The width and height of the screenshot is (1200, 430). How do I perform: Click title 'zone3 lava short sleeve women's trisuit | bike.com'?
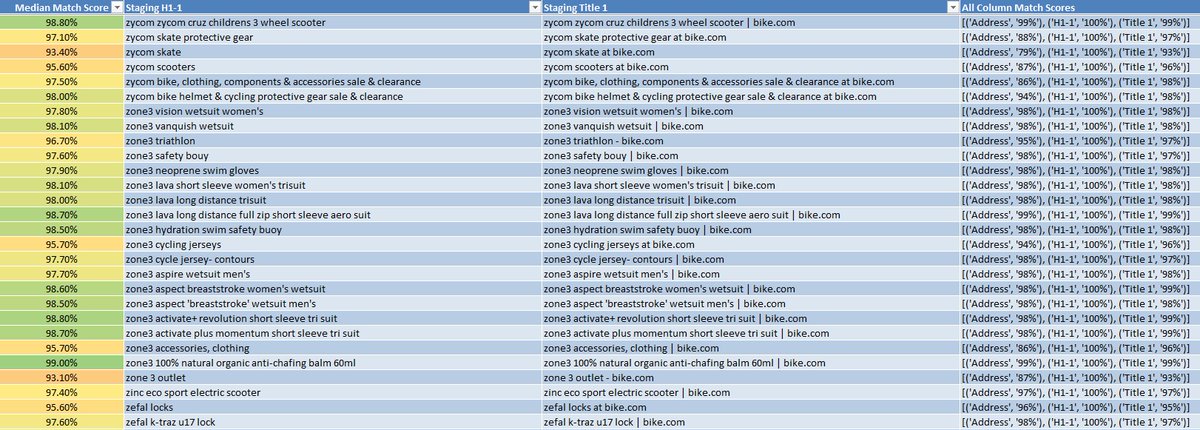(750, 186)
